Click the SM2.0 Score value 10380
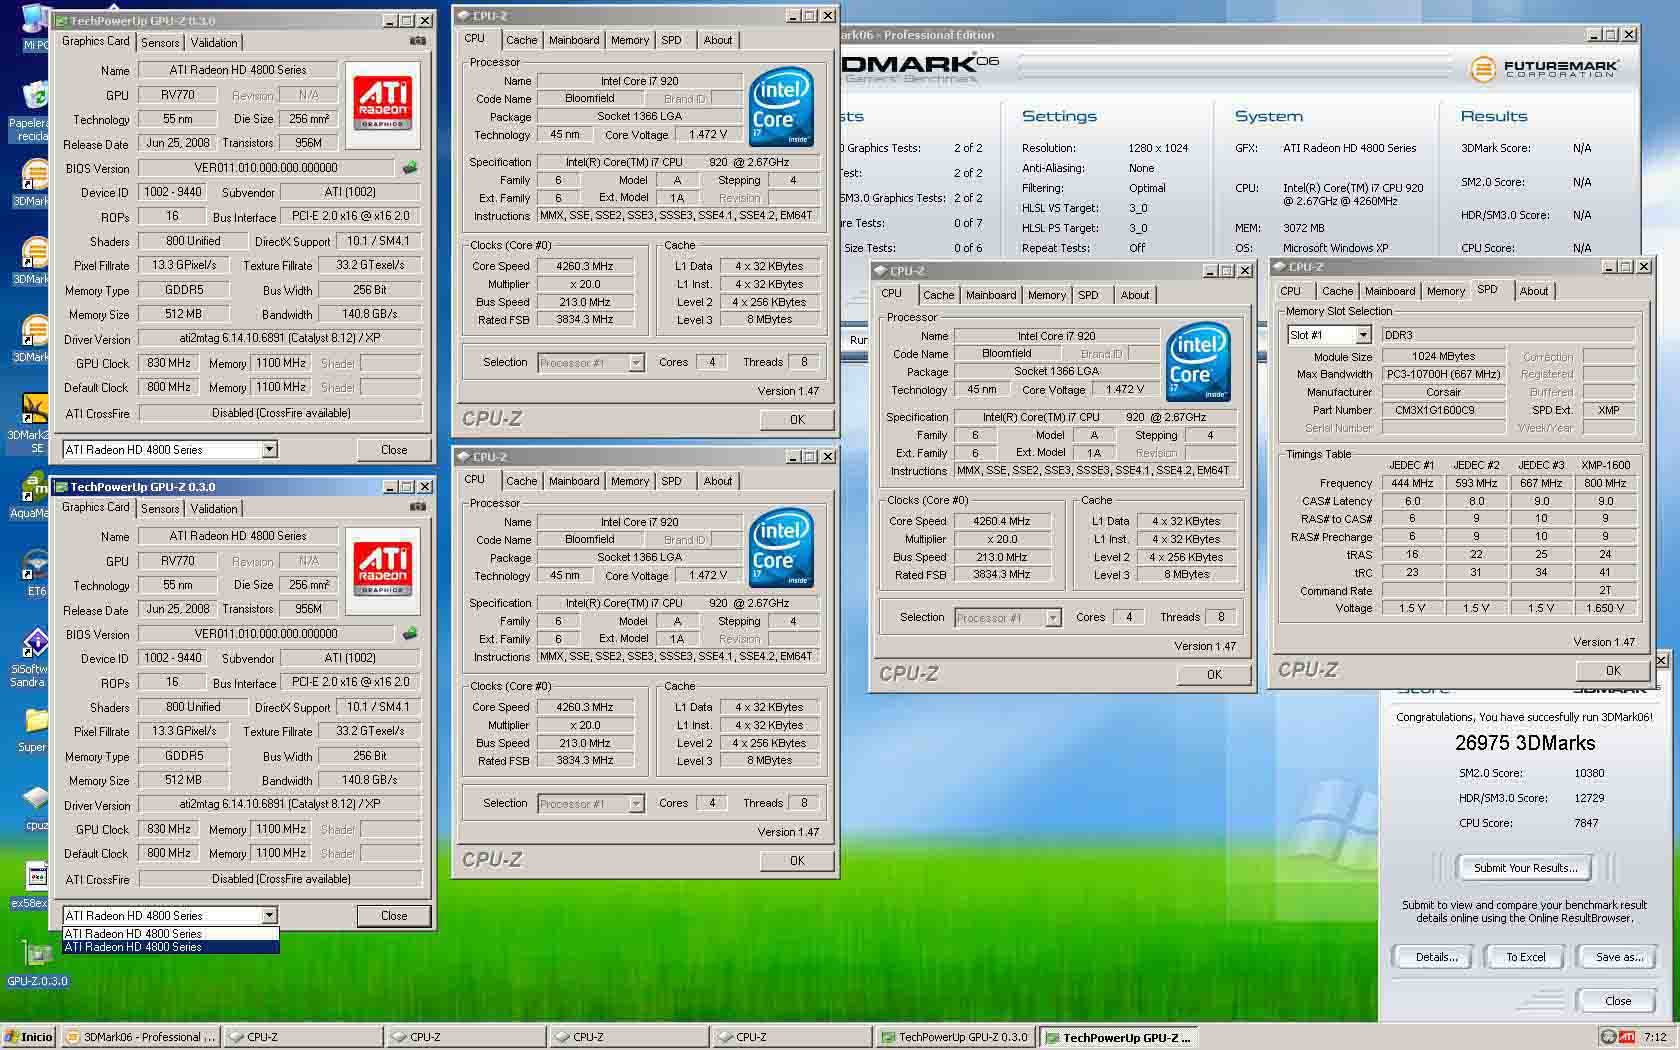The image size is (1680, 1050). tap(1588, 773)
